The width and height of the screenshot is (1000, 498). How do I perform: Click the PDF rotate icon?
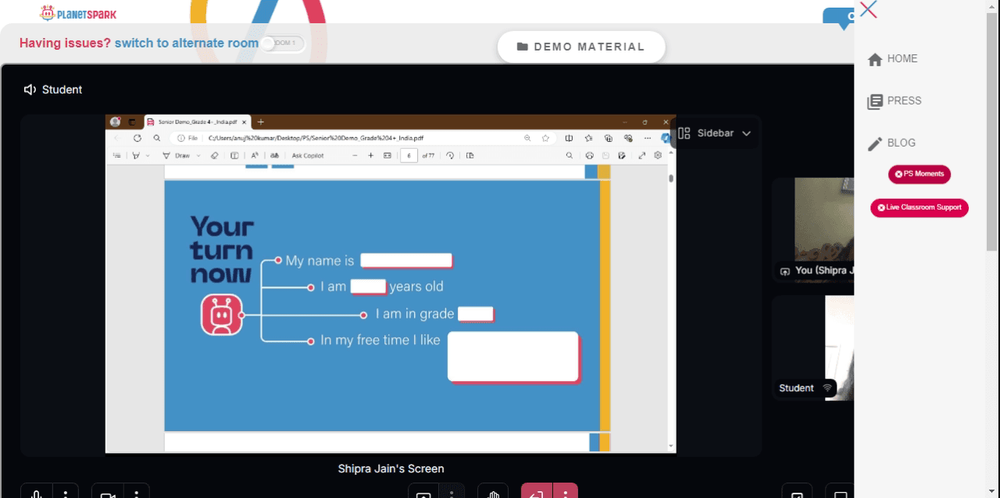(x=450, y=156)
